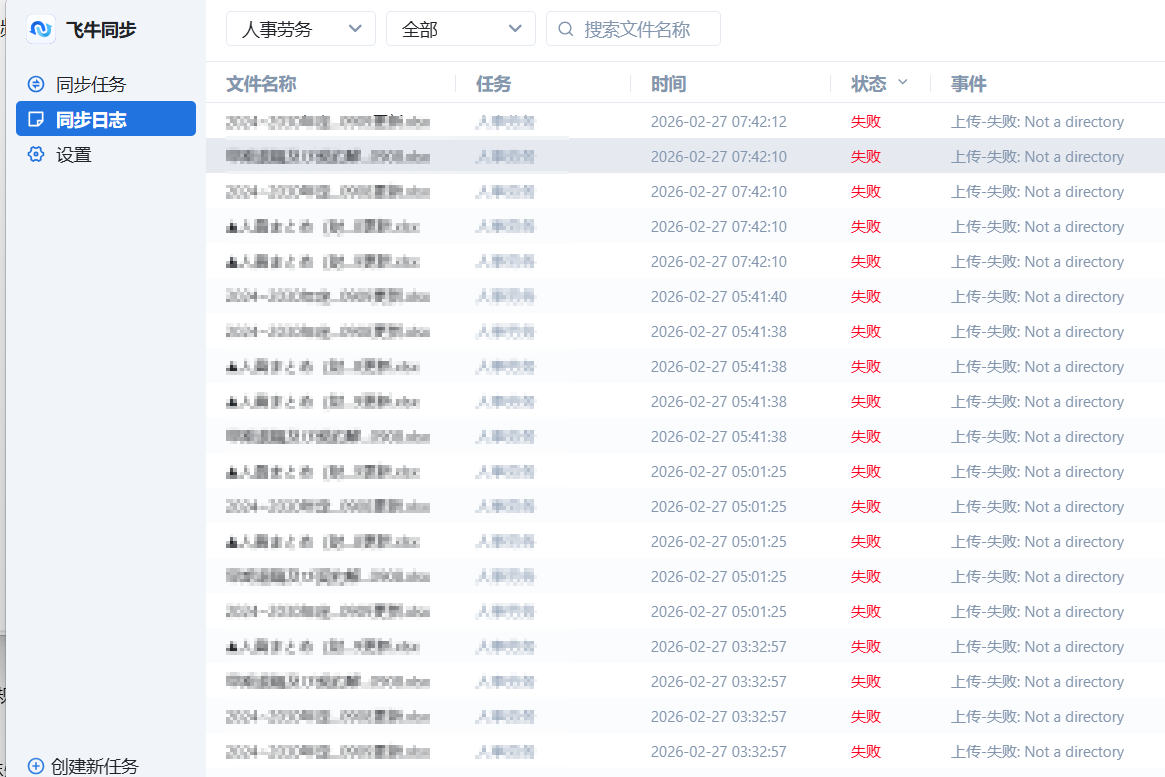Click the 创建新任务 action at bottom
Screen dimensions: 1165x777
pos(92,766)
